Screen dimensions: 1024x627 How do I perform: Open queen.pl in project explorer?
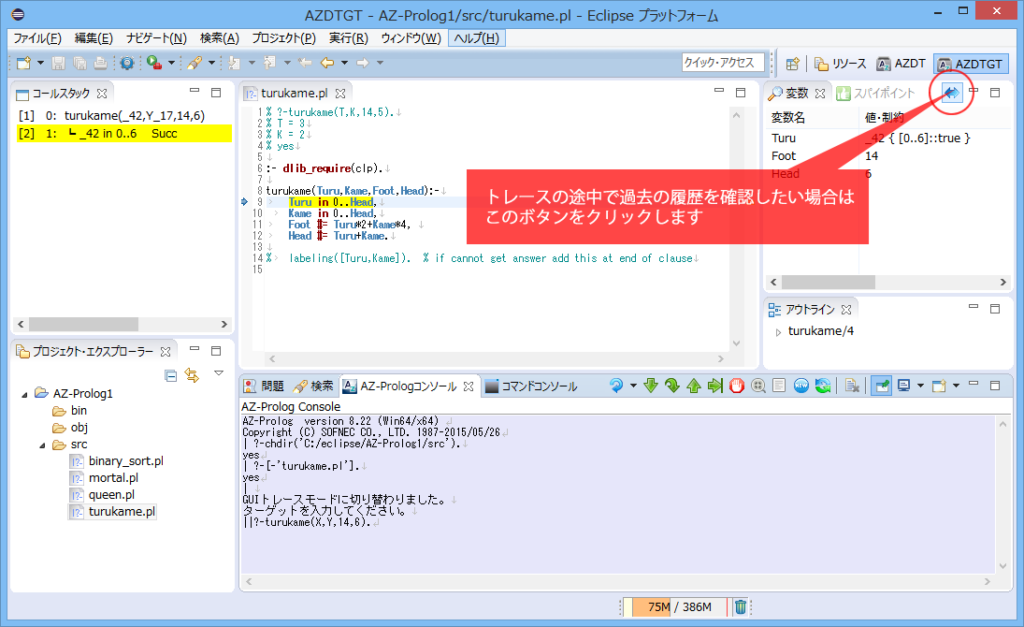(111, 494)
